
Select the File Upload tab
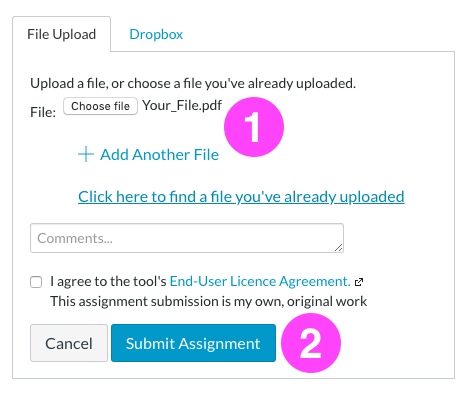coord(61,34)
